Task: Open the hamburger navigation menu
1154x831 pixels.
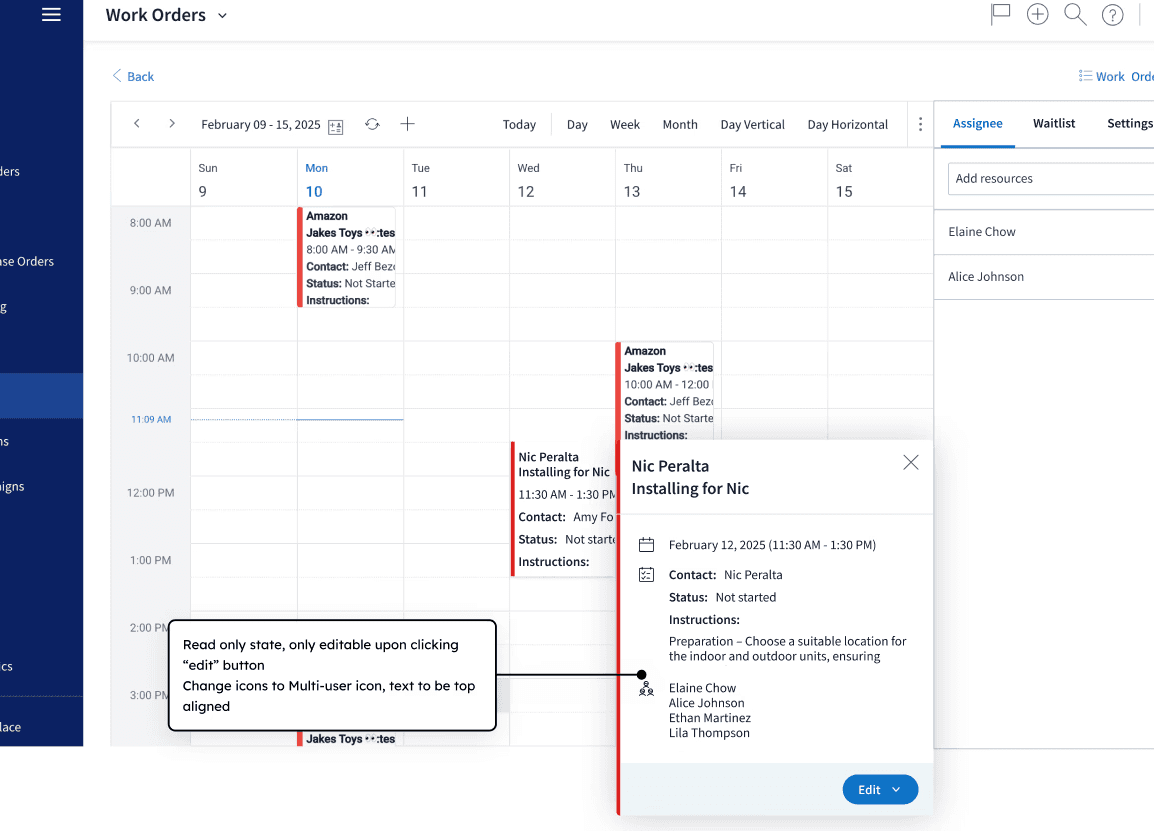Action: [x=51, y=15]
